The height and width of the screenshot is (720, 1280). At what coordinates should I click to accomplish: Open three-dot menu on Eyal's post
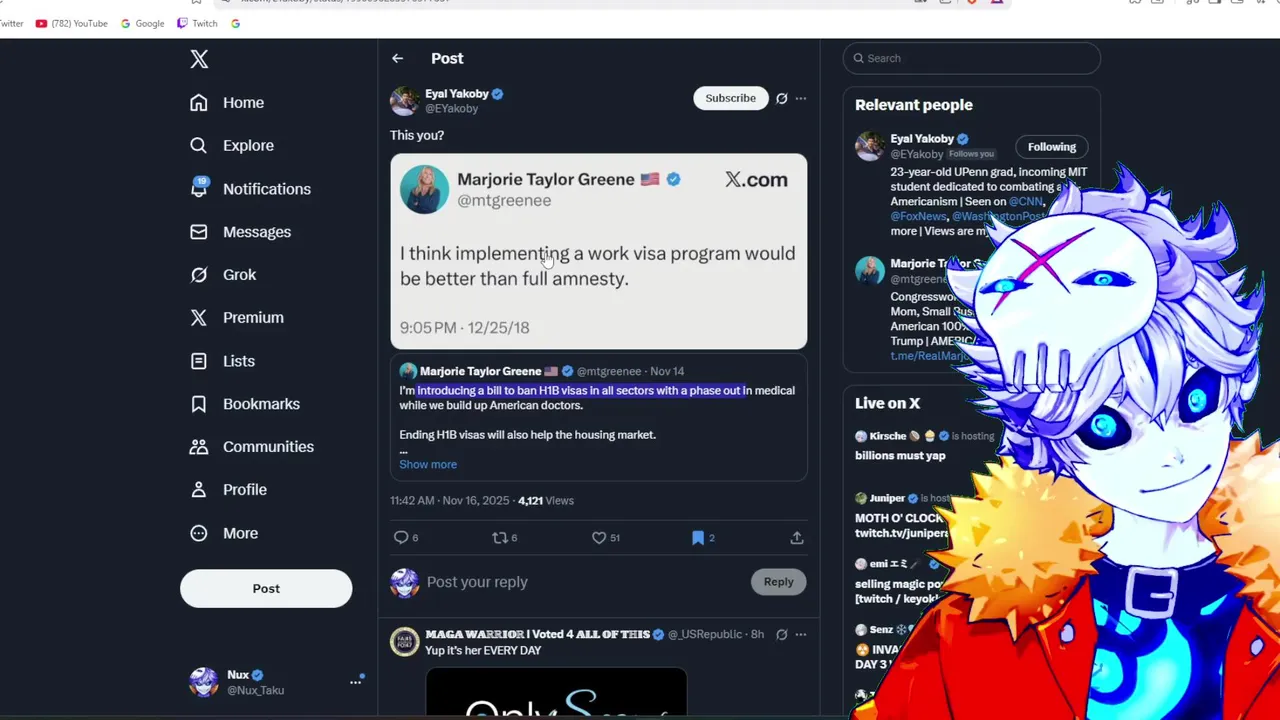click(x=801, y=98)
